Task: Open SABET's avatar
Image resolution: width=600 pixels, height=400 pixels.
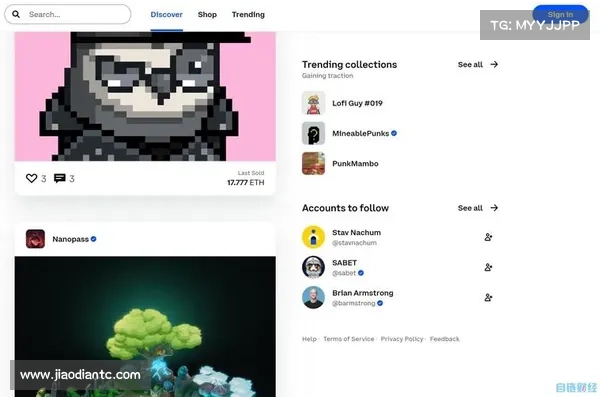Action: pos(313,267)
